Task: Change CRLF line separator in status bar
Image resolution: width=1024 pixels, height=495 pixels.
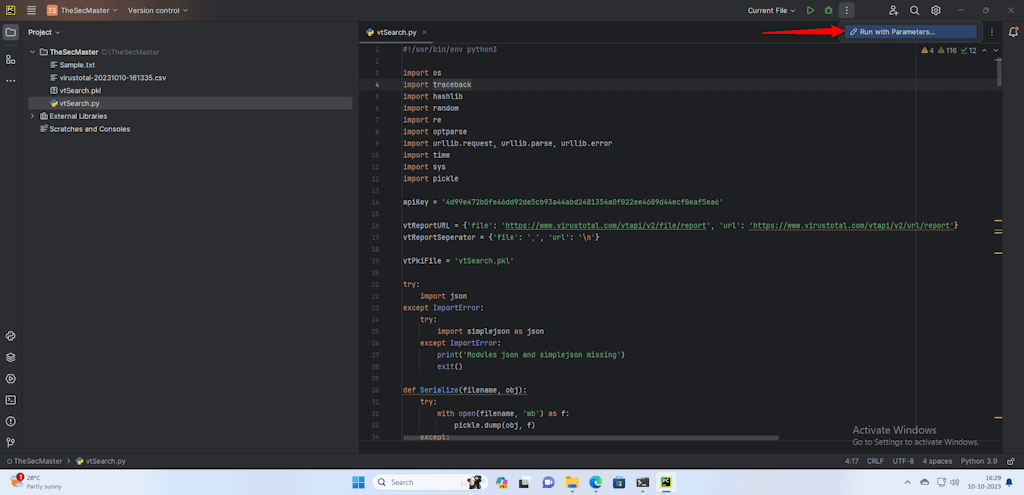Action: click(875, 461)
